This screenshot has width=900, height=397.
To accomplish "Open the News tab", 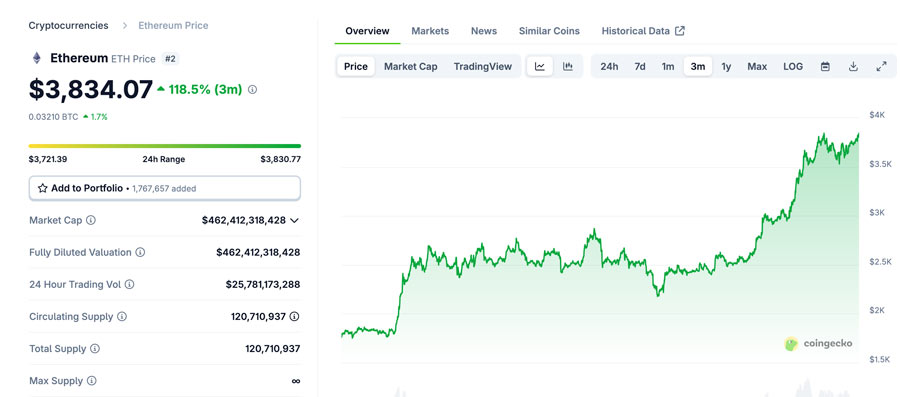I will tap(484, 31).
